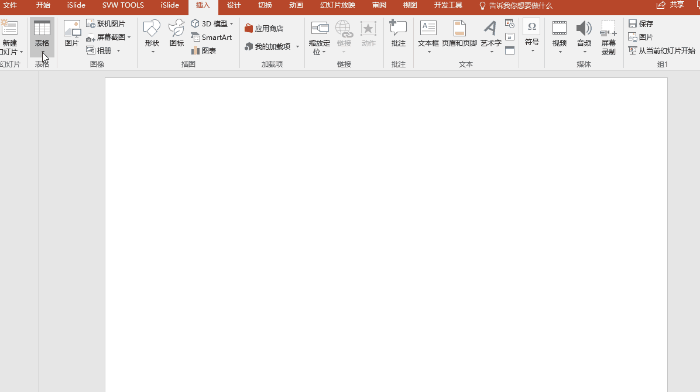This screenshot has width=700, height=392.
Task: Click the 插图 group label
Action: (188, 64)
